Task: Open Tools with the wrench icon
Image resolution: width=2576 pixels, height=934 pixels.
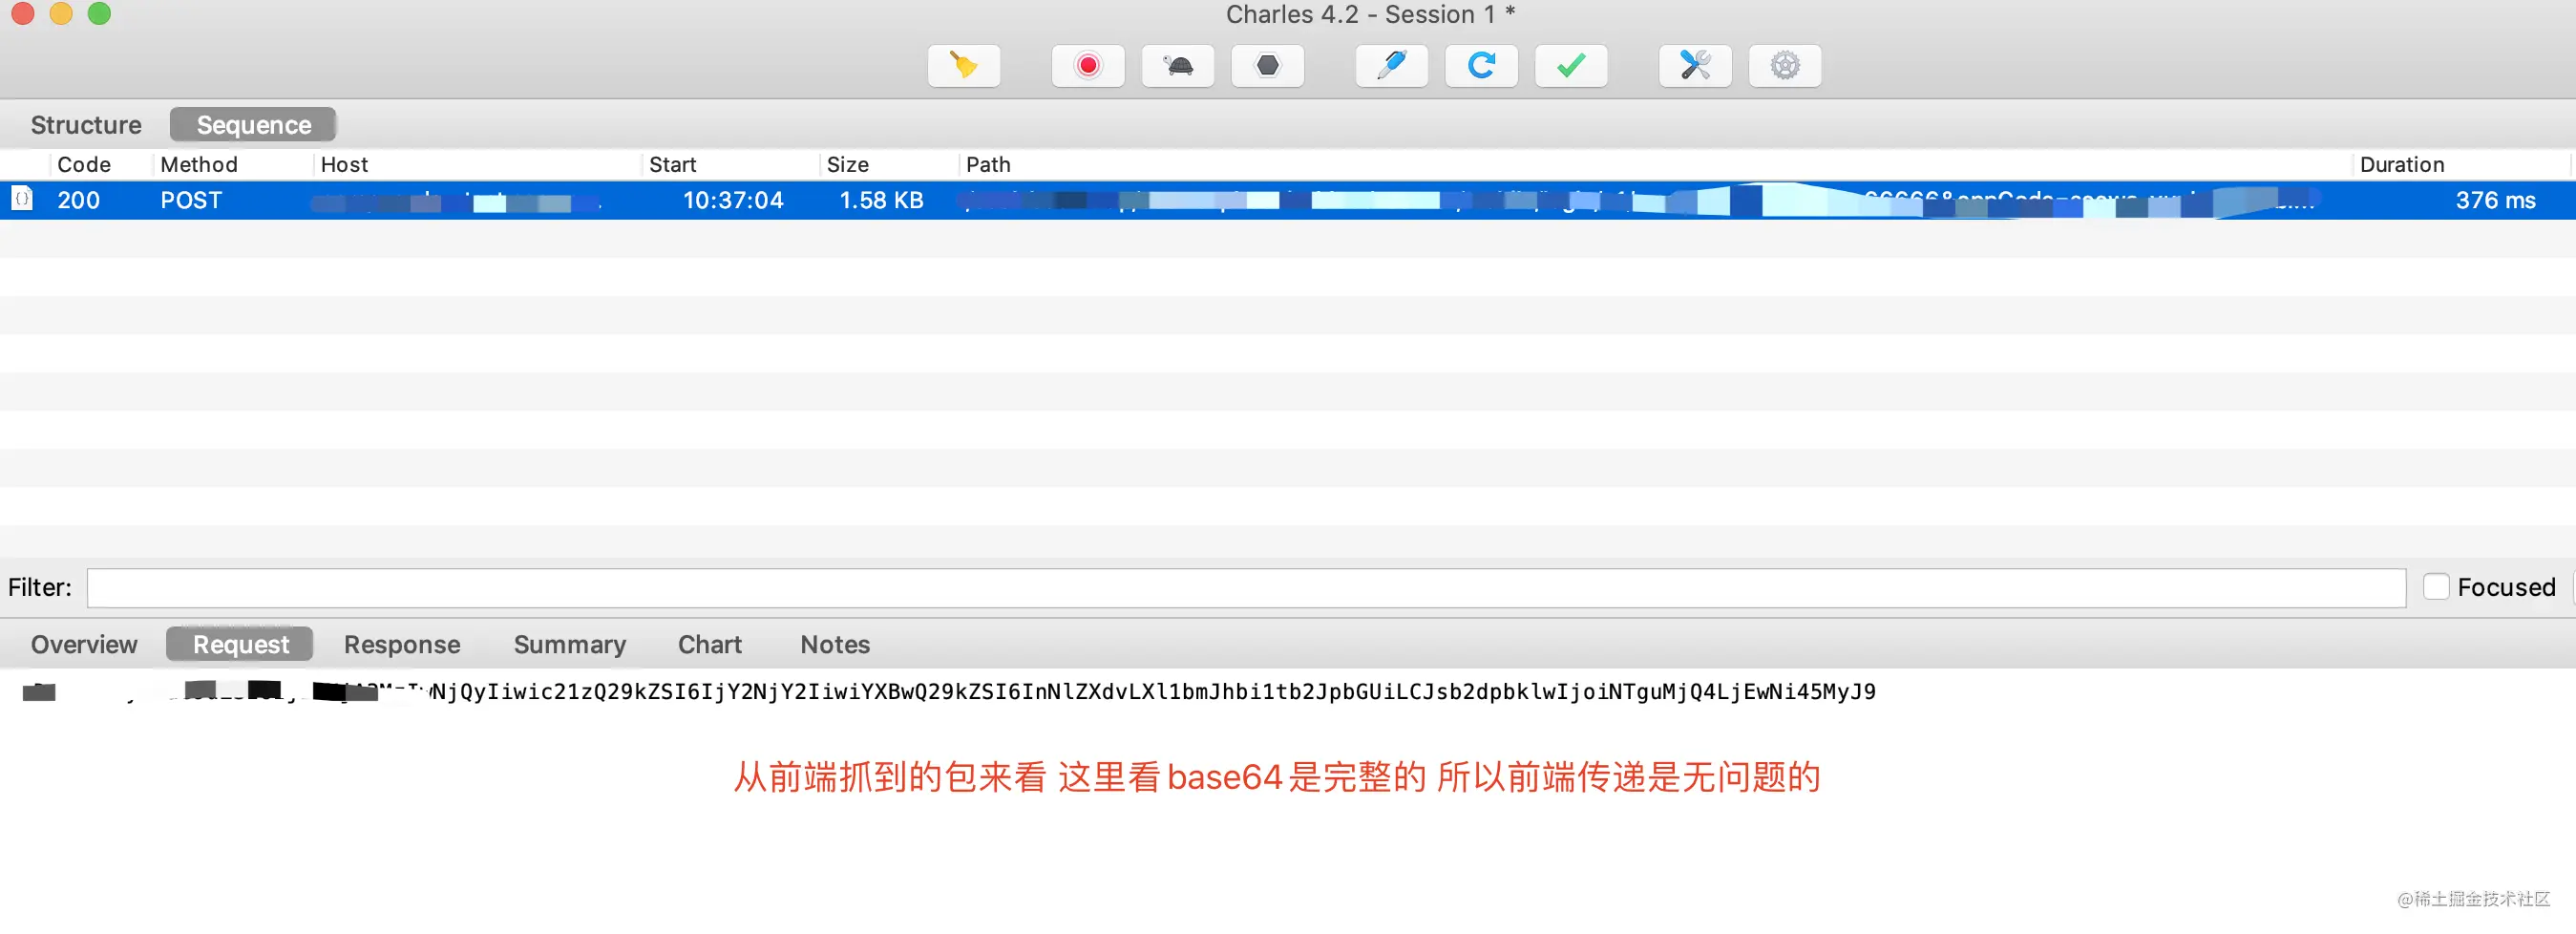Action: point(1695,66)
